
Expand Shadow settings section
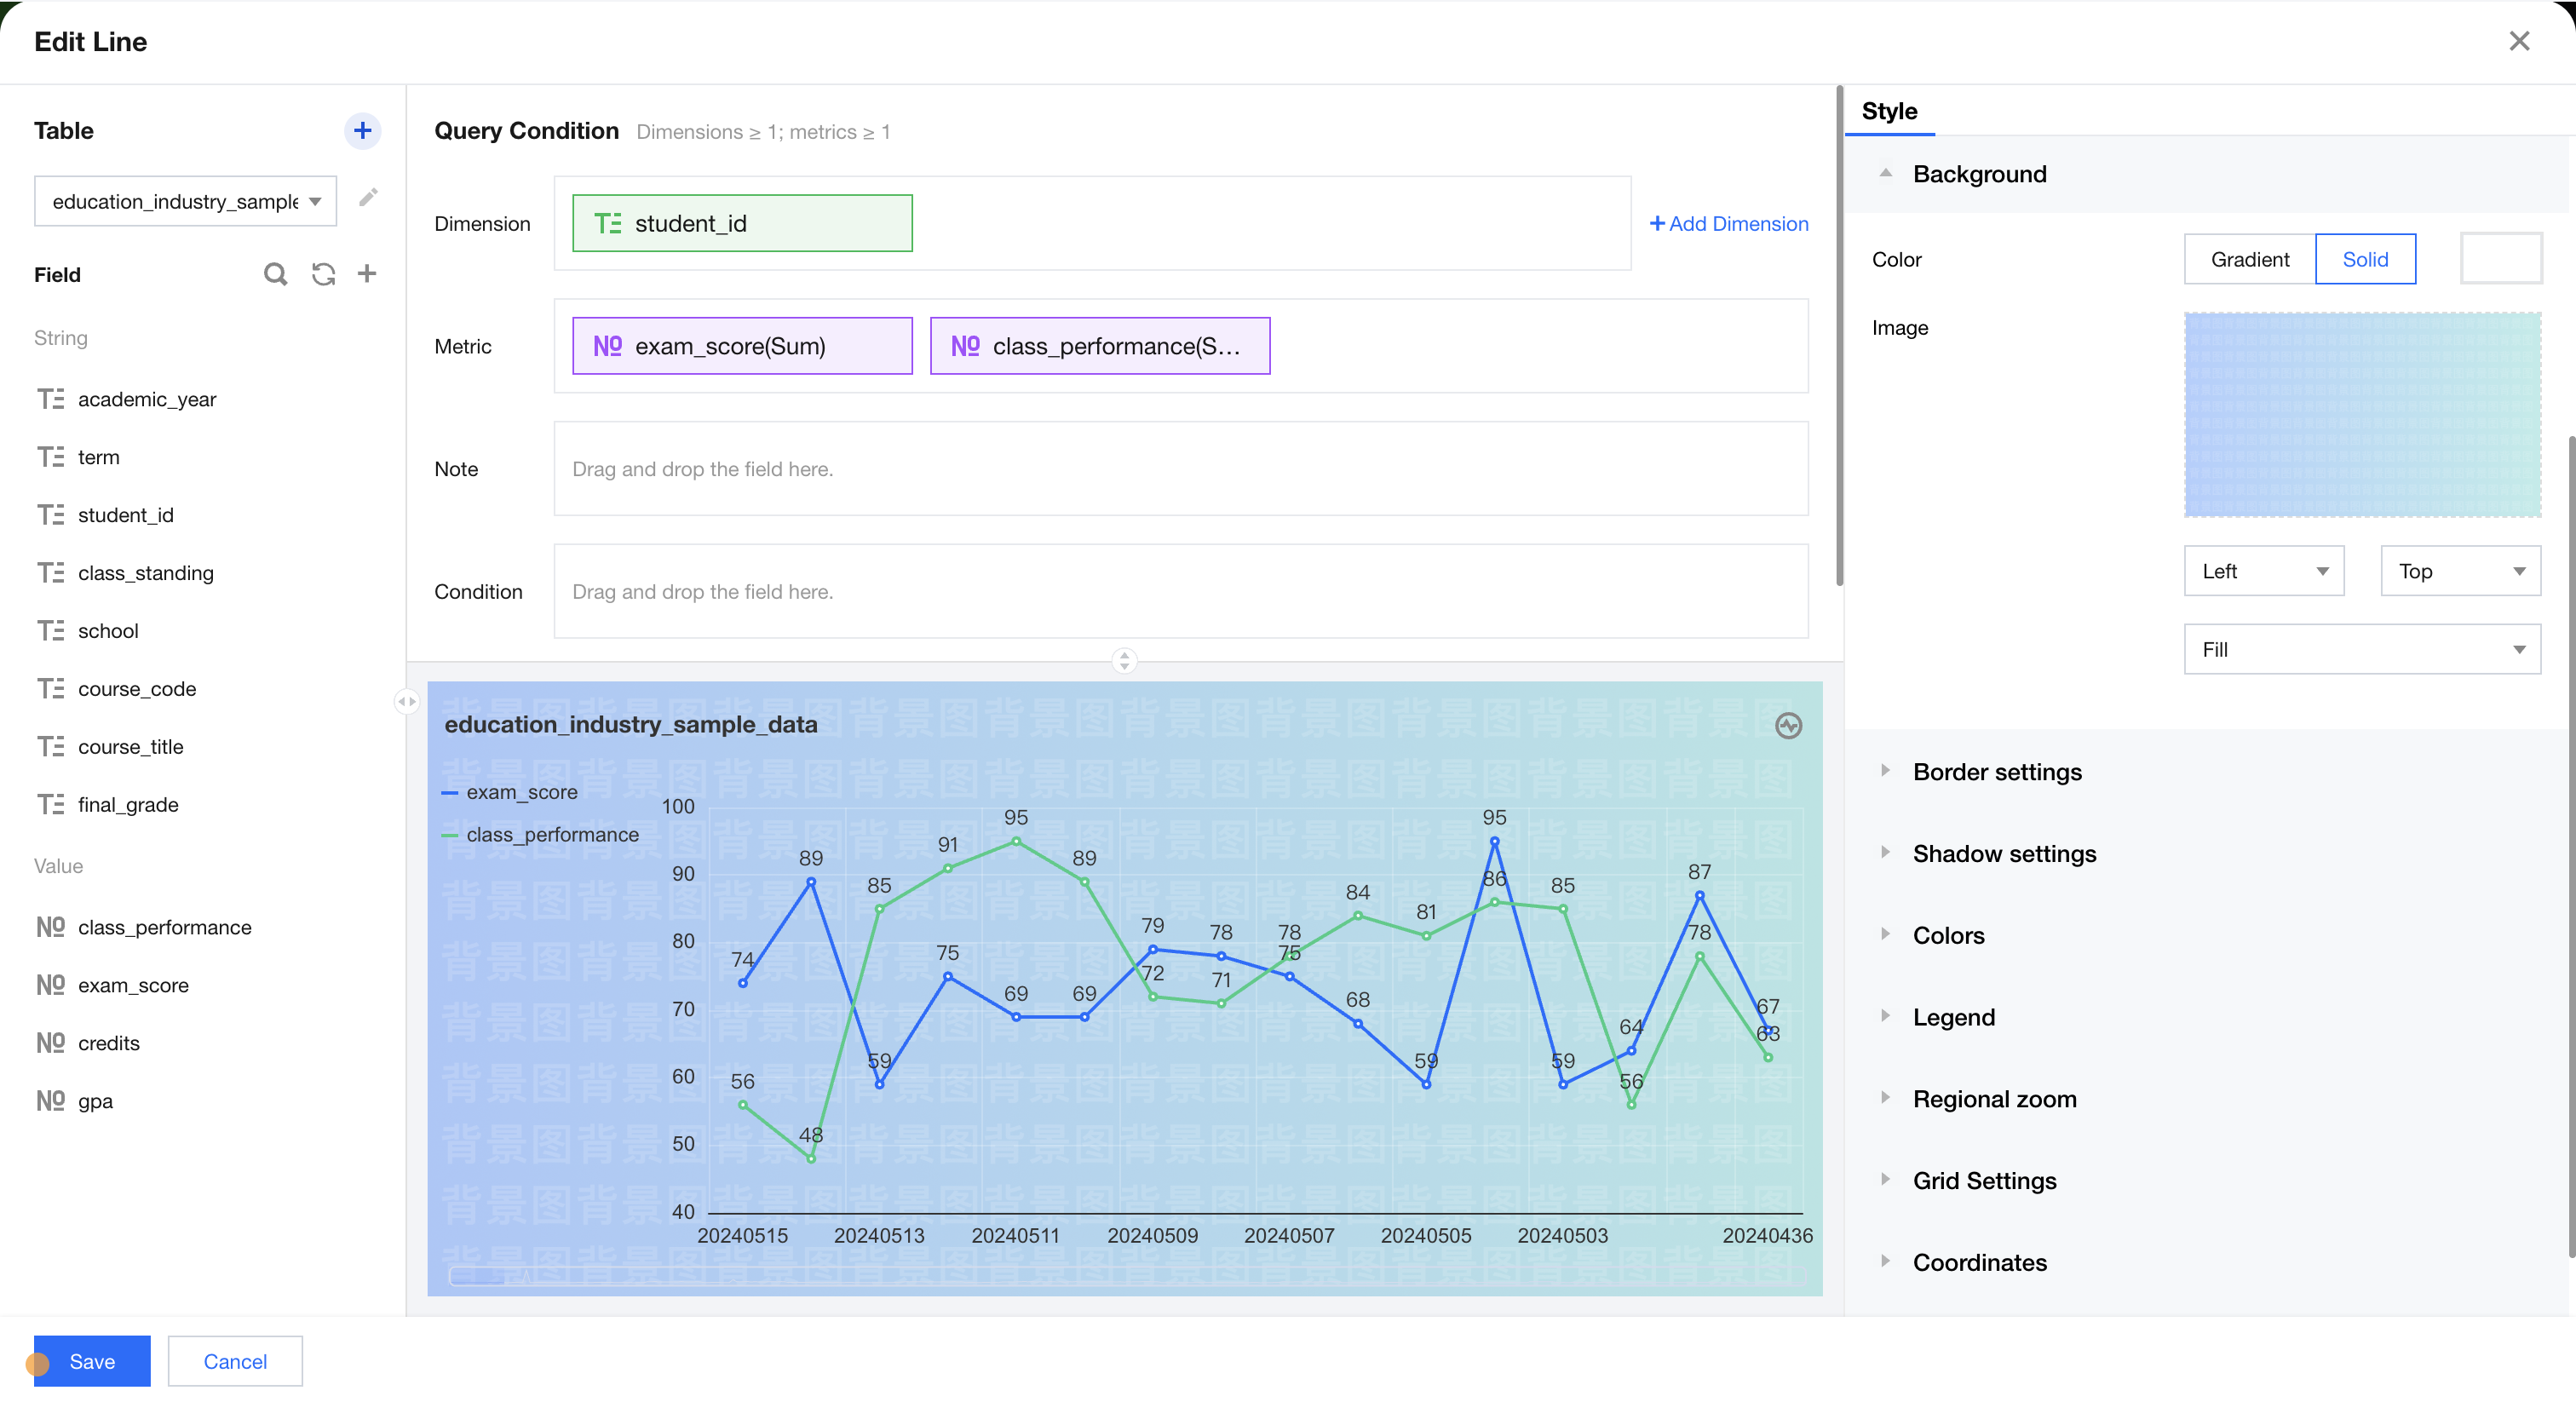(x=1884, y=853)
